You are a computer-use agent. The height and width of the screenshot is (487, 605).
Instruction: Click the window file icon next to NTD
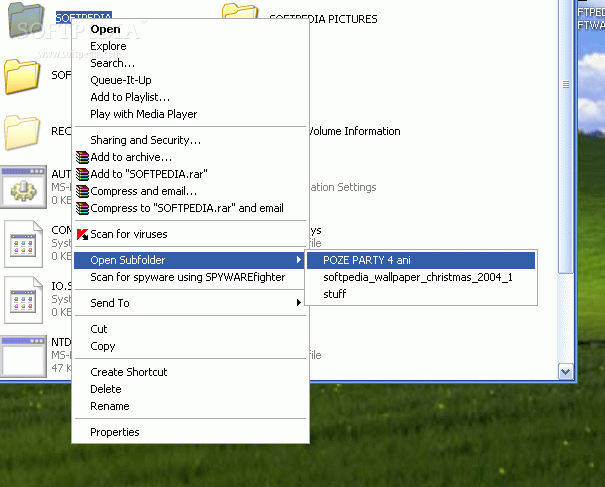tap(23, 356)
